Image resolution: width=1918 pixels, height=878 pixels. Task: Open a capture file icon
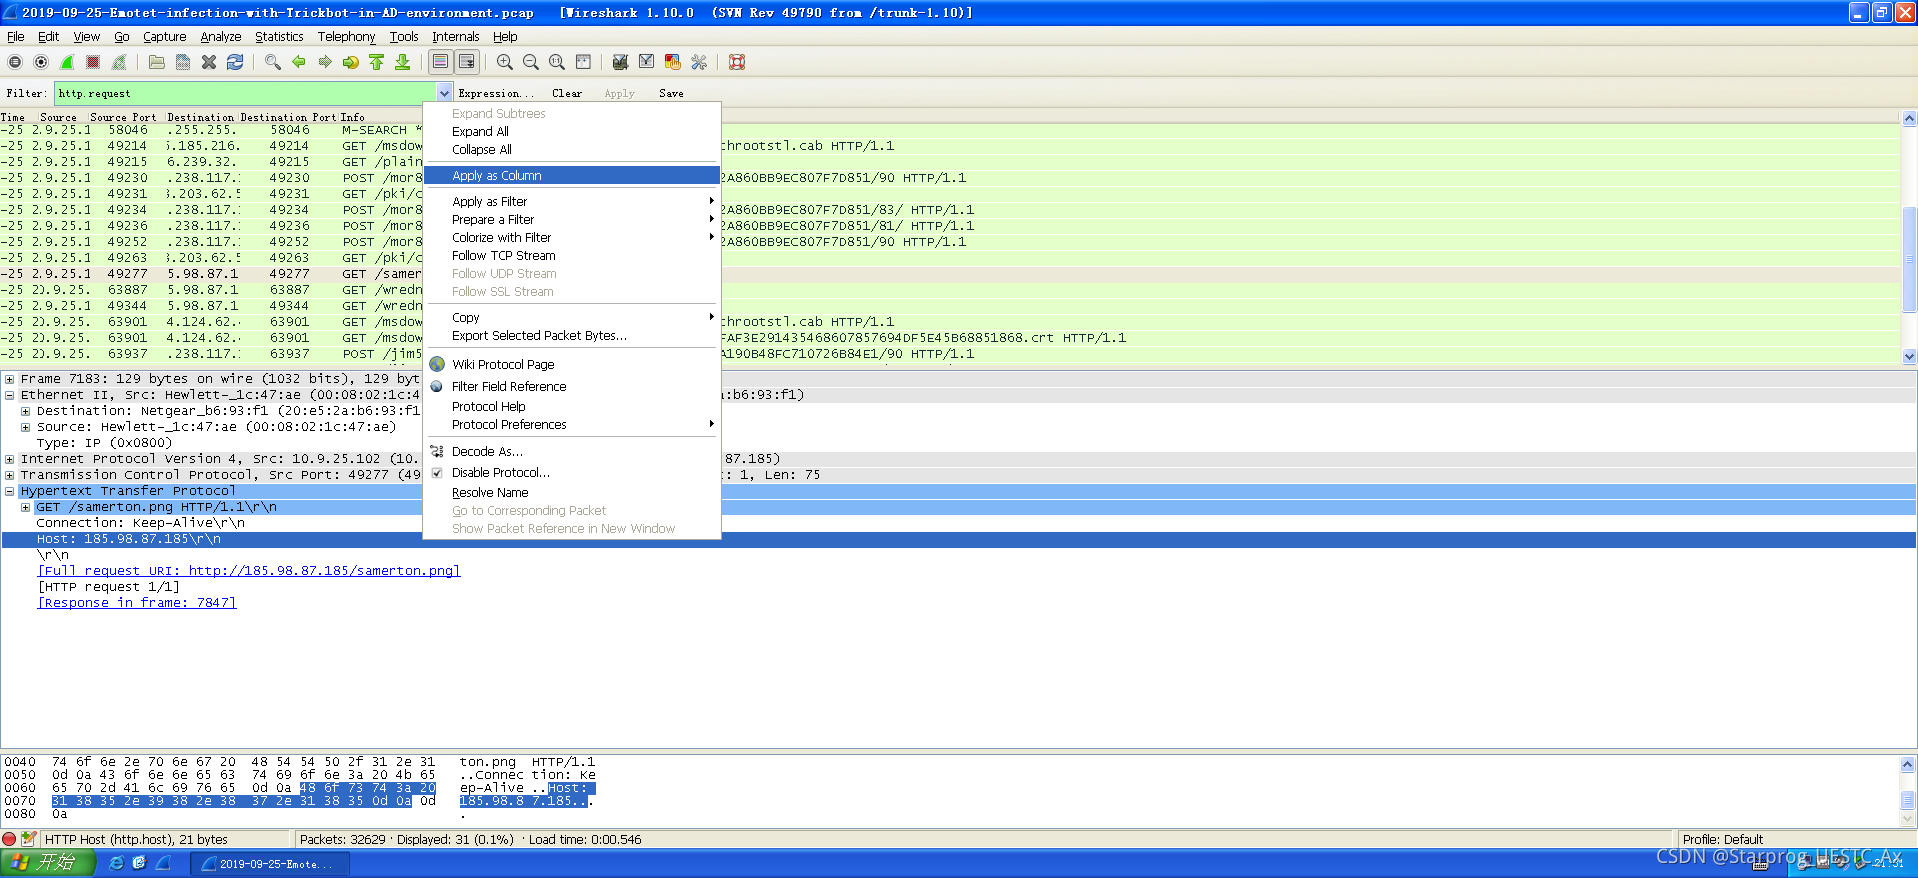157,62
